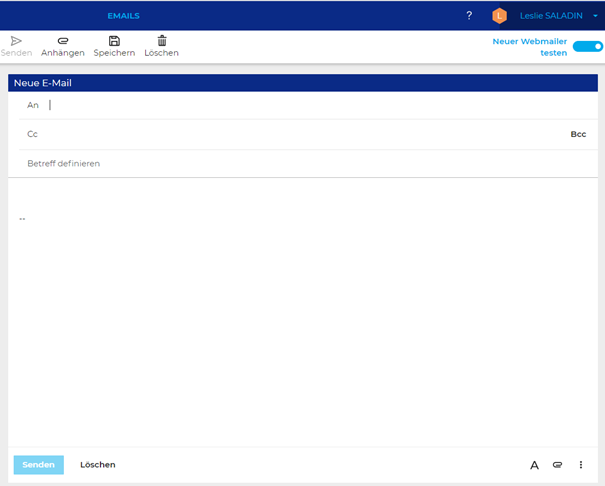Expand the user account dropdown arrow

coord(595,16)
